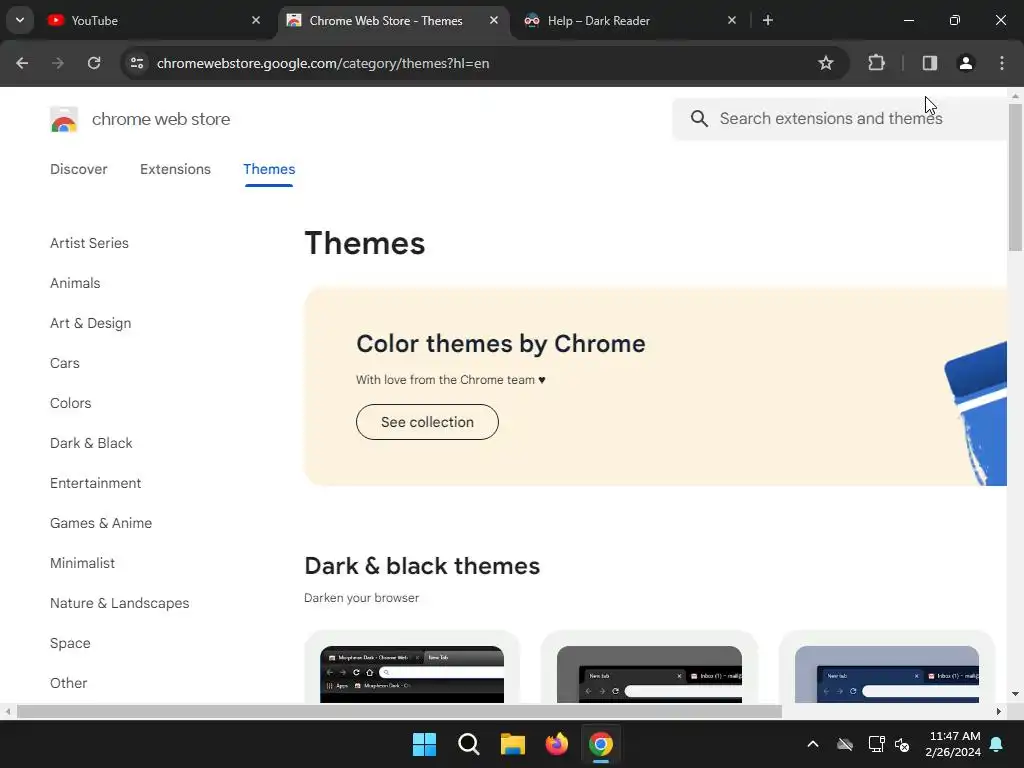The width and height of the screenshot is (1024, 768).
Task: Click the horizontal scrollbar thumb
Action: [x=399, y=711]
